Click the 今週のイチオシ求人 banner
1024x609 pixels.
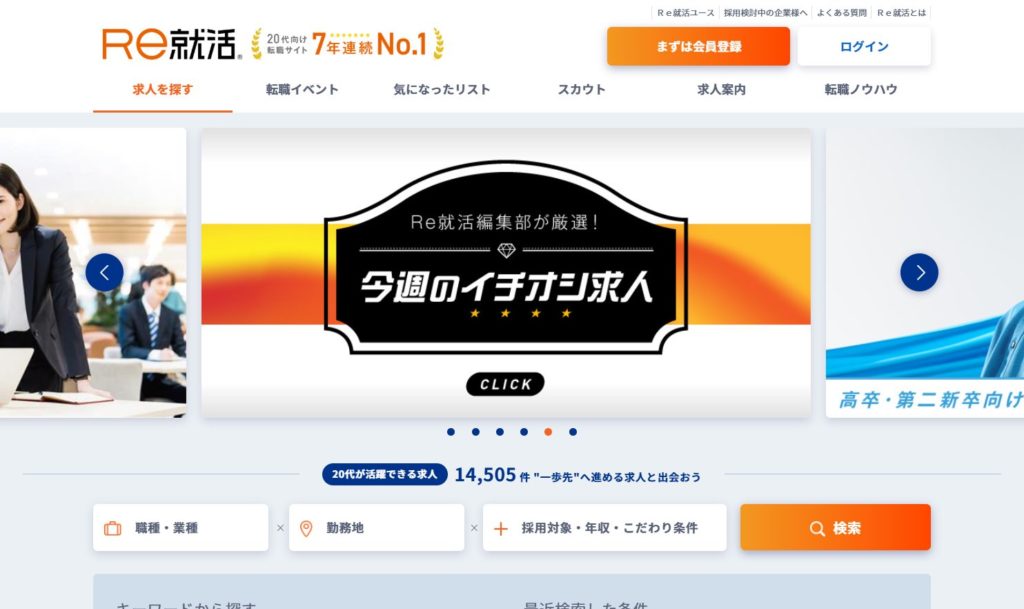coord(506,272)
